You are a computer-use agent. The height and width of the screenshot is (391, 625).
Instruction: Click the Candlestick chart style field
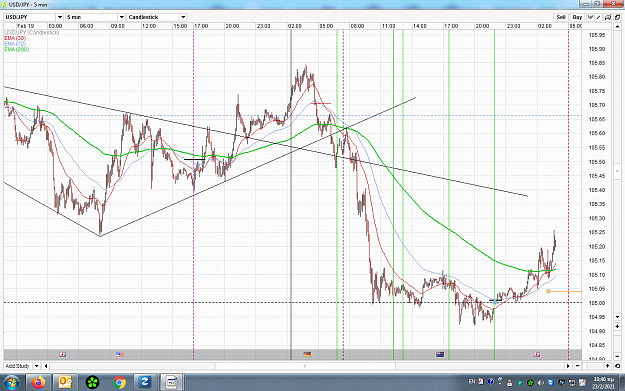(153, 17)
